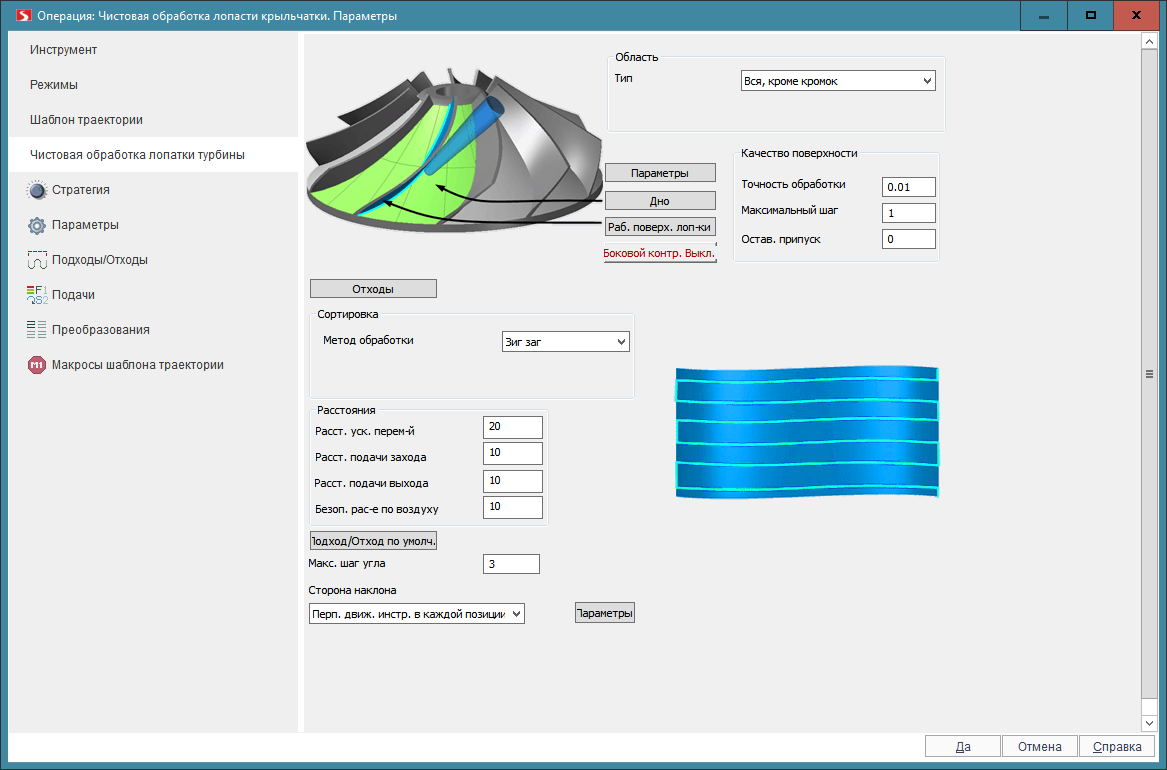This screenshot has height=770, width=1167.
Task: Open the Подходы/Отходы page
Action: click(x=100, y=260)
